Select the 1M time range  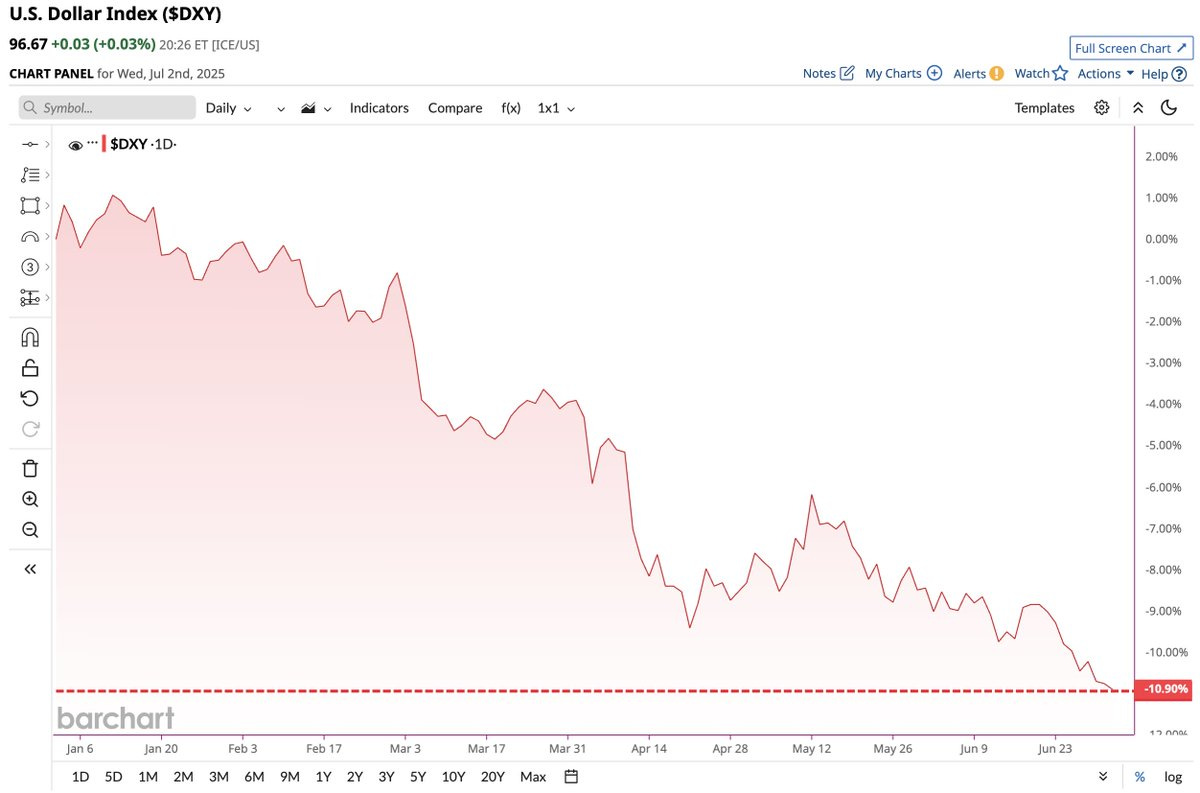[148, 777]
